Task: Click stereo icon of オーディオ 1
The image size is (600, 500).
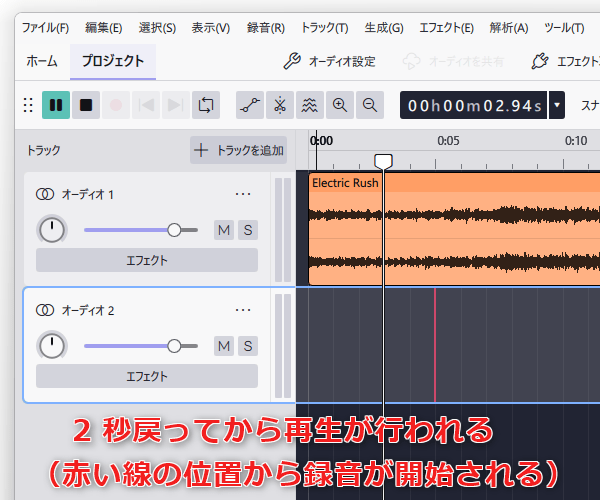Action: click(x=45, y=194)
